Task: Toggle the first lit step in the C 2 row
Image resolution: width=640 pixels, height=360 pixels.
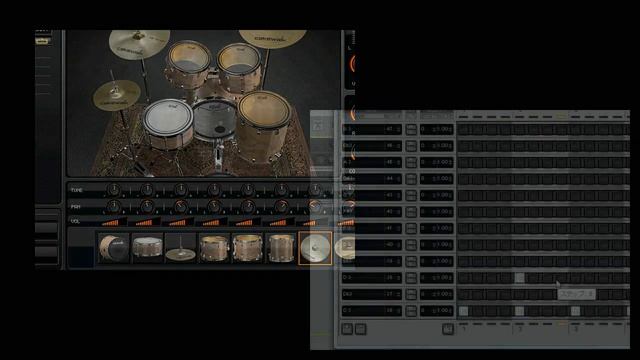Action: coord(463,311)
